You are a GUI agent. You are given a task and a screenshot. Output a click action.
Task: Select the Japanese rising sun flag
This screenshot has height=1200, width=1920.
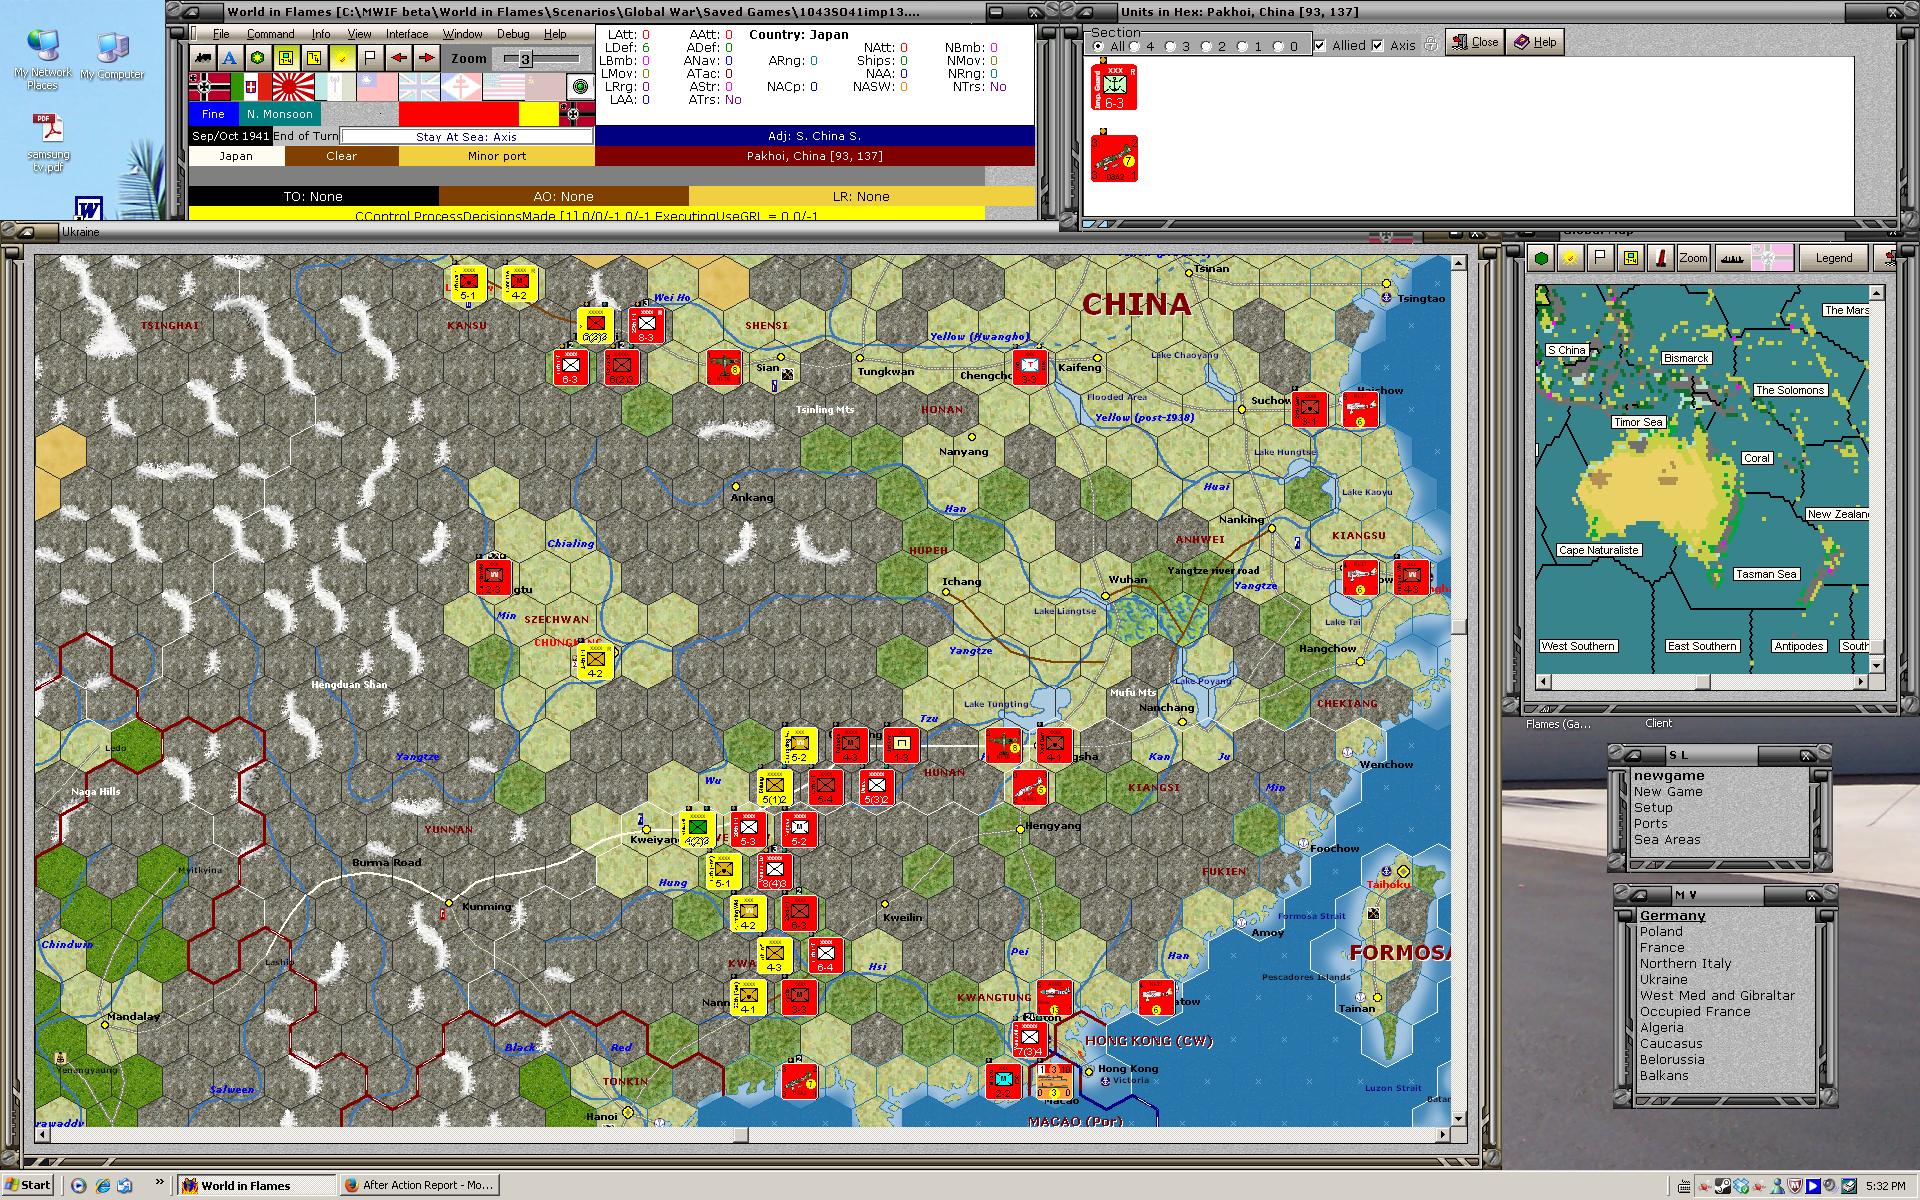(x=293, y=87)
